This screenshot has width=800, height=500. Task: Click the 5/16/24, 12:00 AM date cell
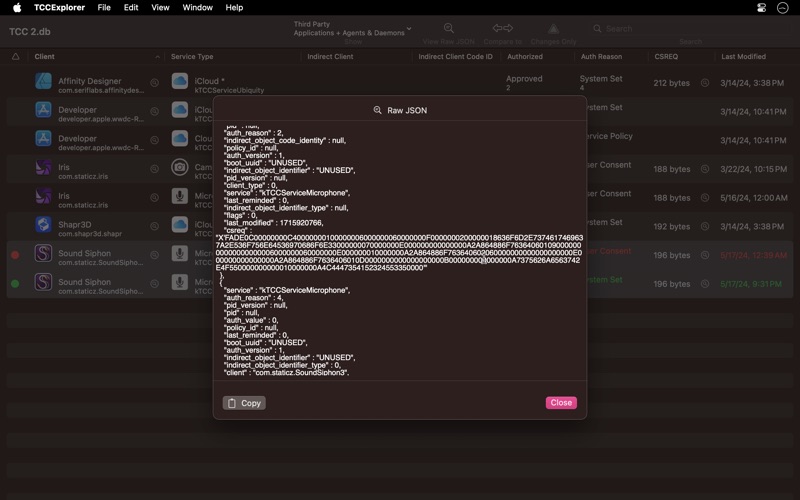754,197
